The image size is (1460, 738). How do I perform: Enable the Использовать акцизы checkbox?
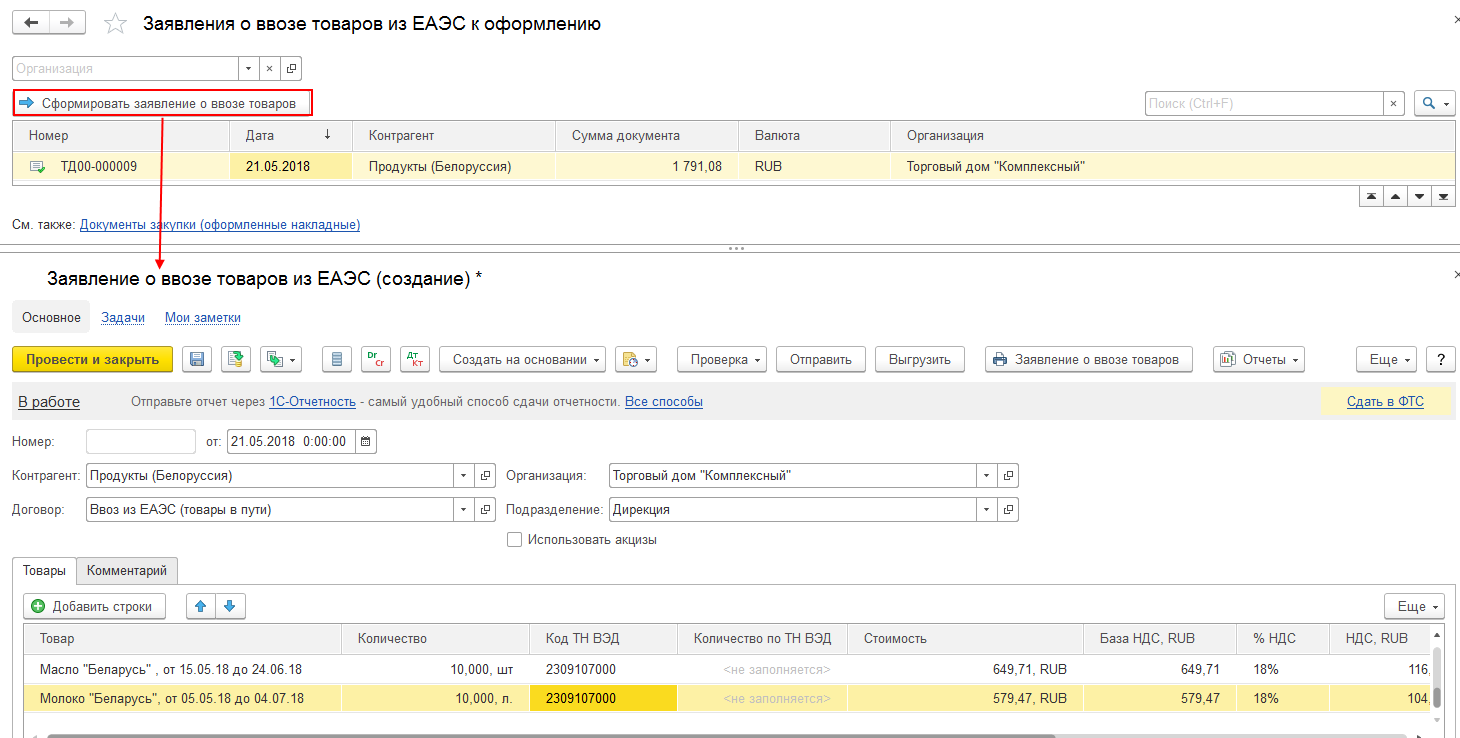(x=515, y=540)
